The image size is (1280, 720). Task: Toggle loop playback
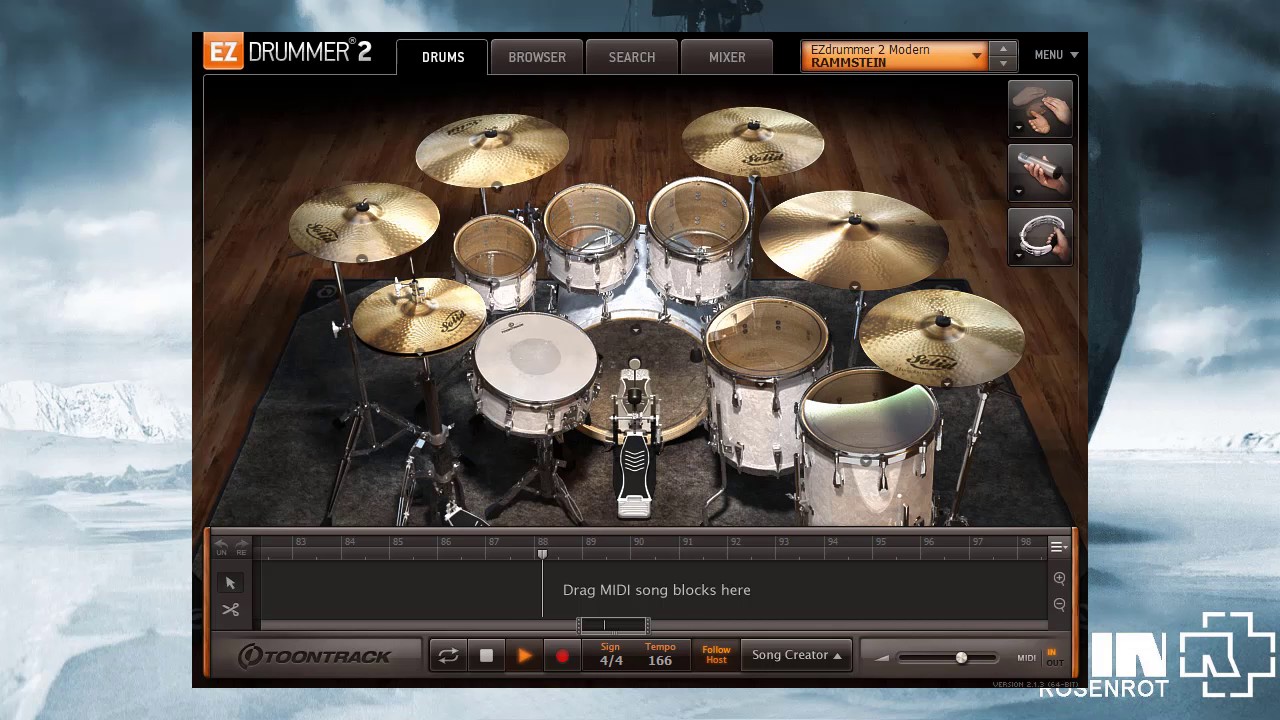tap(448, 656)
